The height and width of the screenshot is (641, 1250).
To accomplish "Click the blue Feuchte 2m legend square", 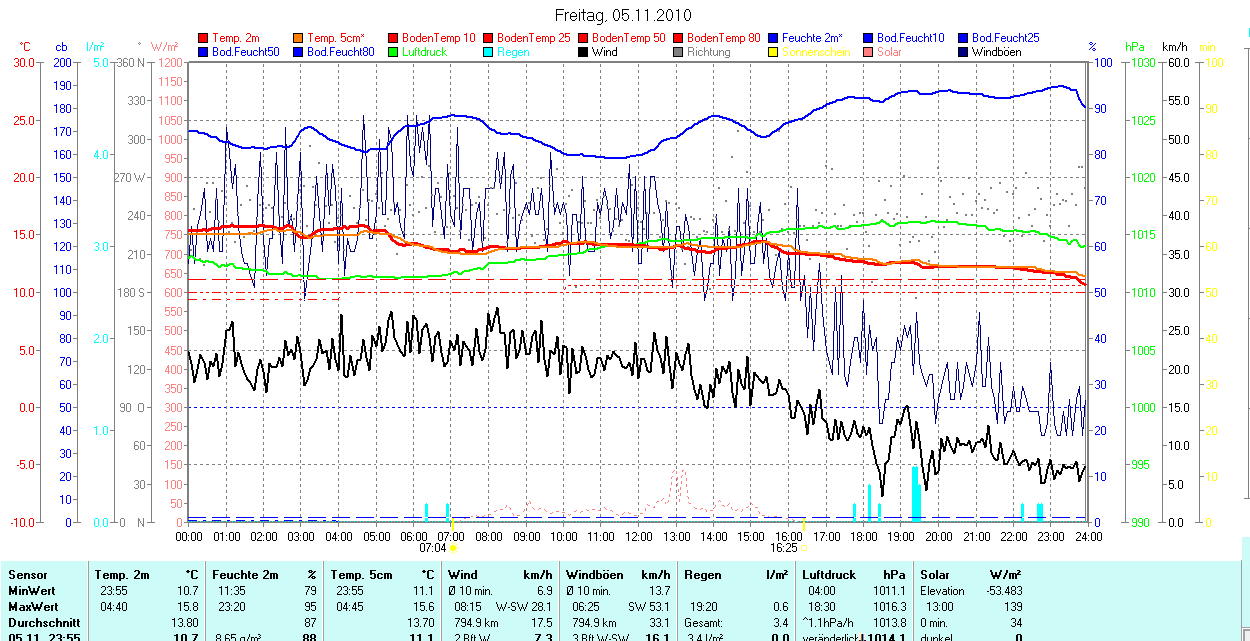I will (774, 38).
